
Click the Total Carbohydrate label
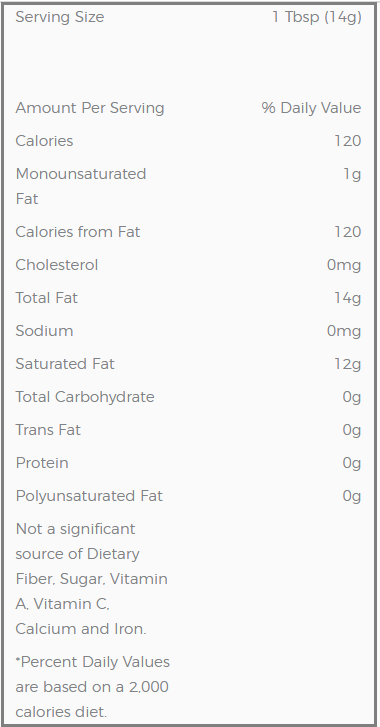[x=85, y=397]
